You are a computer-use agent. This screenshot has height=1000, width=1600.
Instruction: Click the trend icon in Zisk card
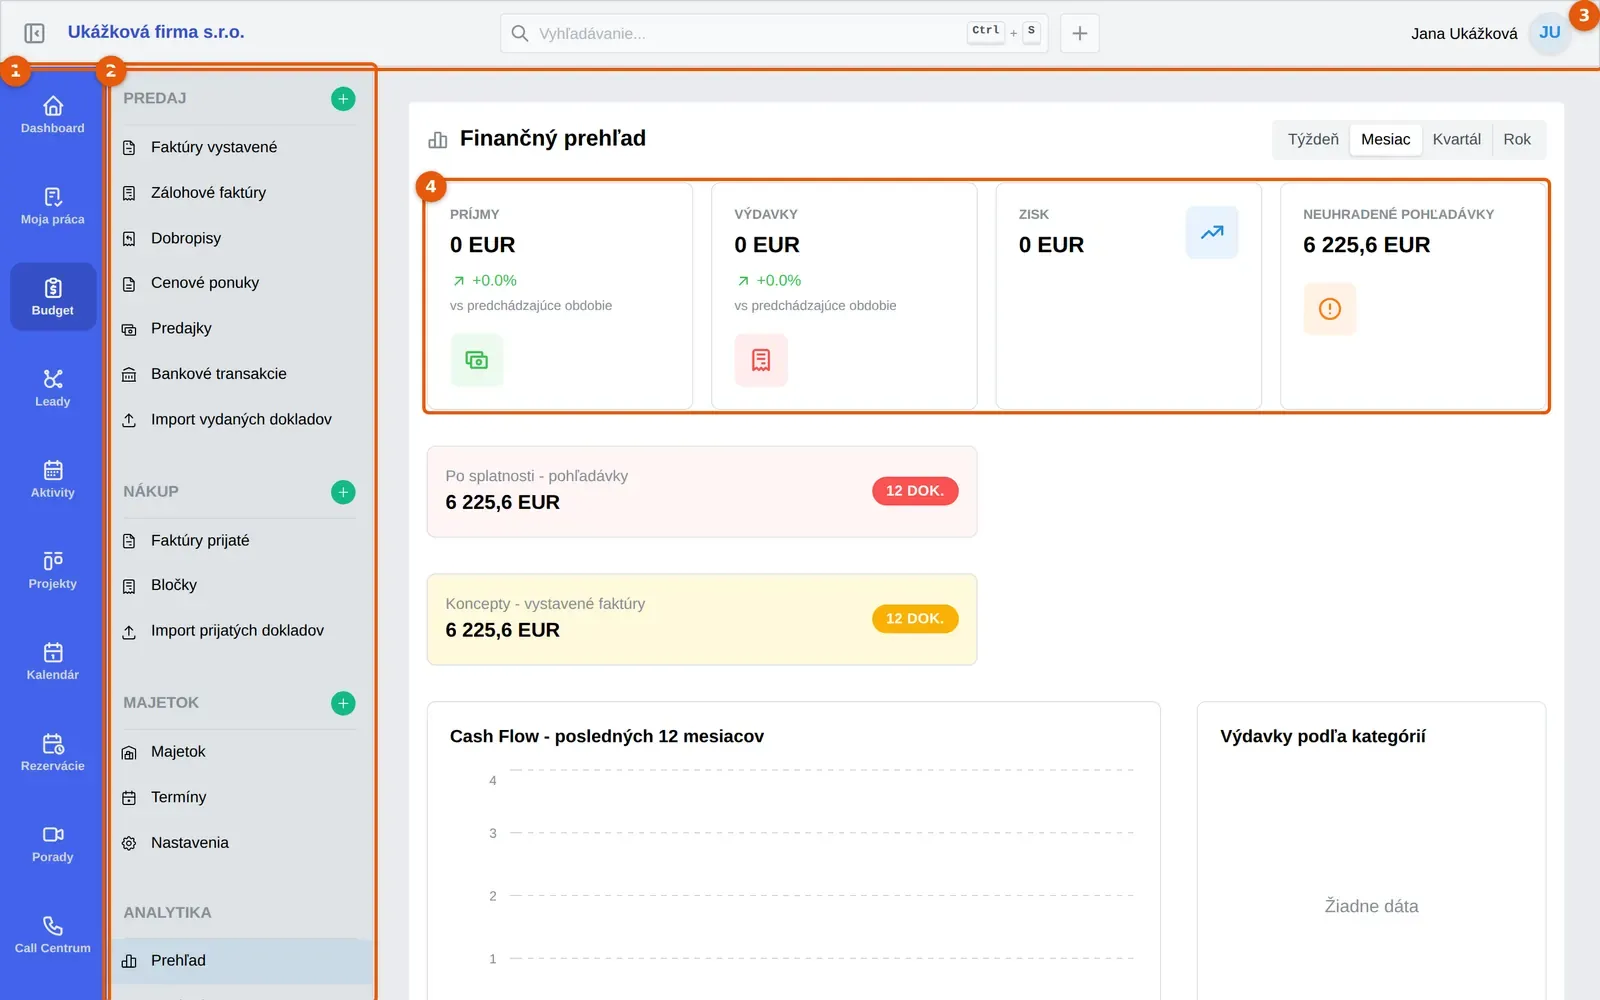coord(1212,232)
